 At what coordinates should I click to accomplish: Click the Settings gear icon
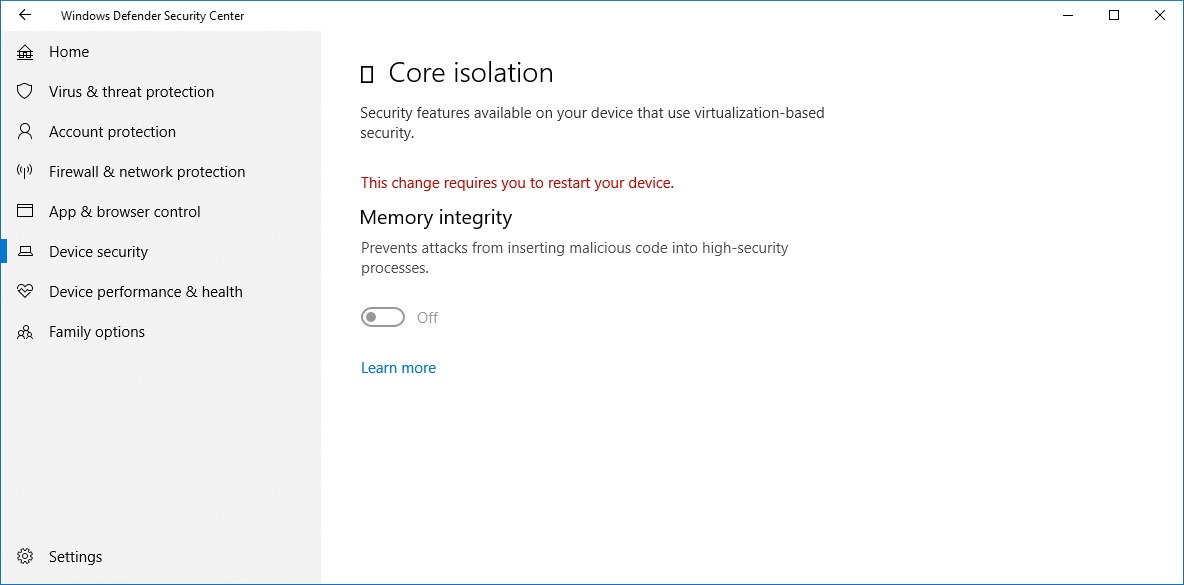[x=25, y=557]
